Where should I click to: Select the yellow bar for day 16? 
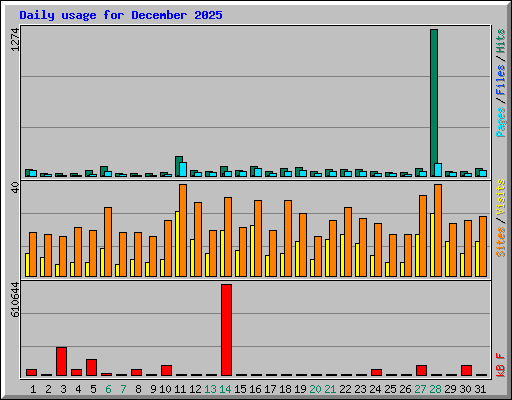[252, 251]
